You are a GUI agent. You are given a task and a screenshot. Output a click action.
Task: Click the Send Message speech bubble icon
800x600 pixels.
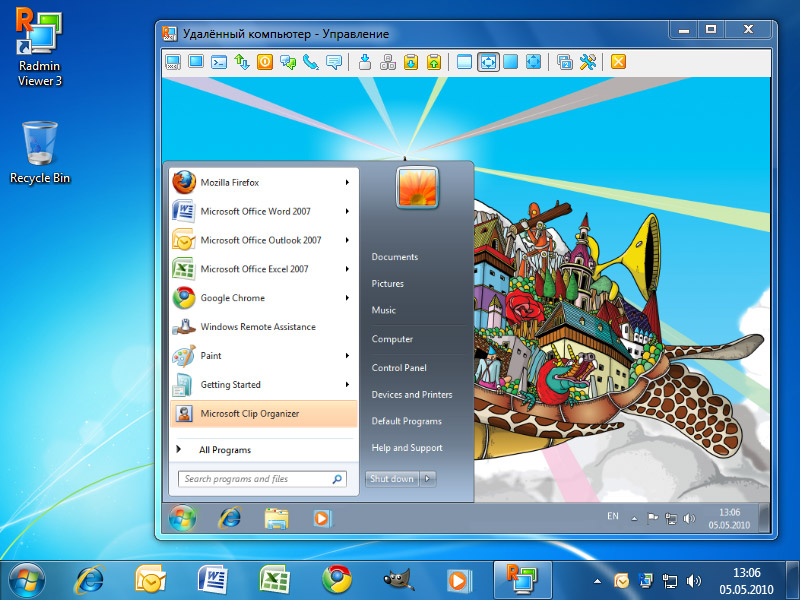point(334,62)
